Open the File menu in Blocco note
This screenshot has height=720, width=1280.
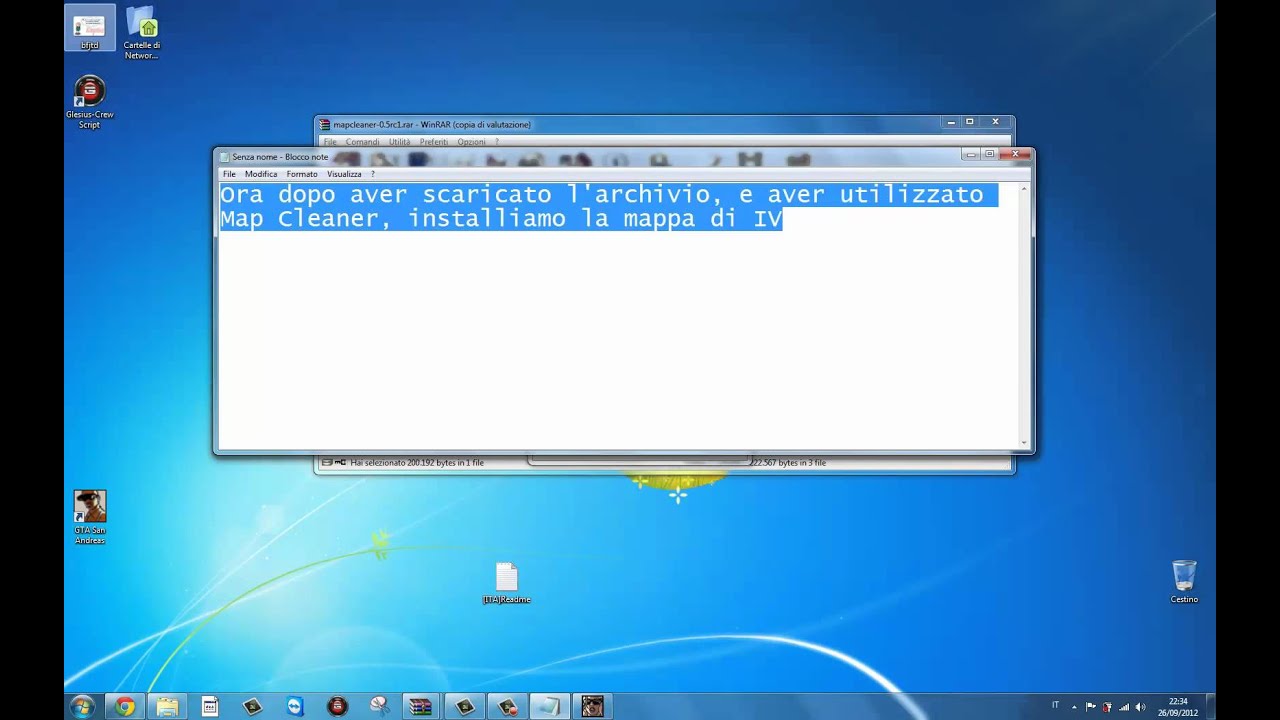tap(229, 174)
